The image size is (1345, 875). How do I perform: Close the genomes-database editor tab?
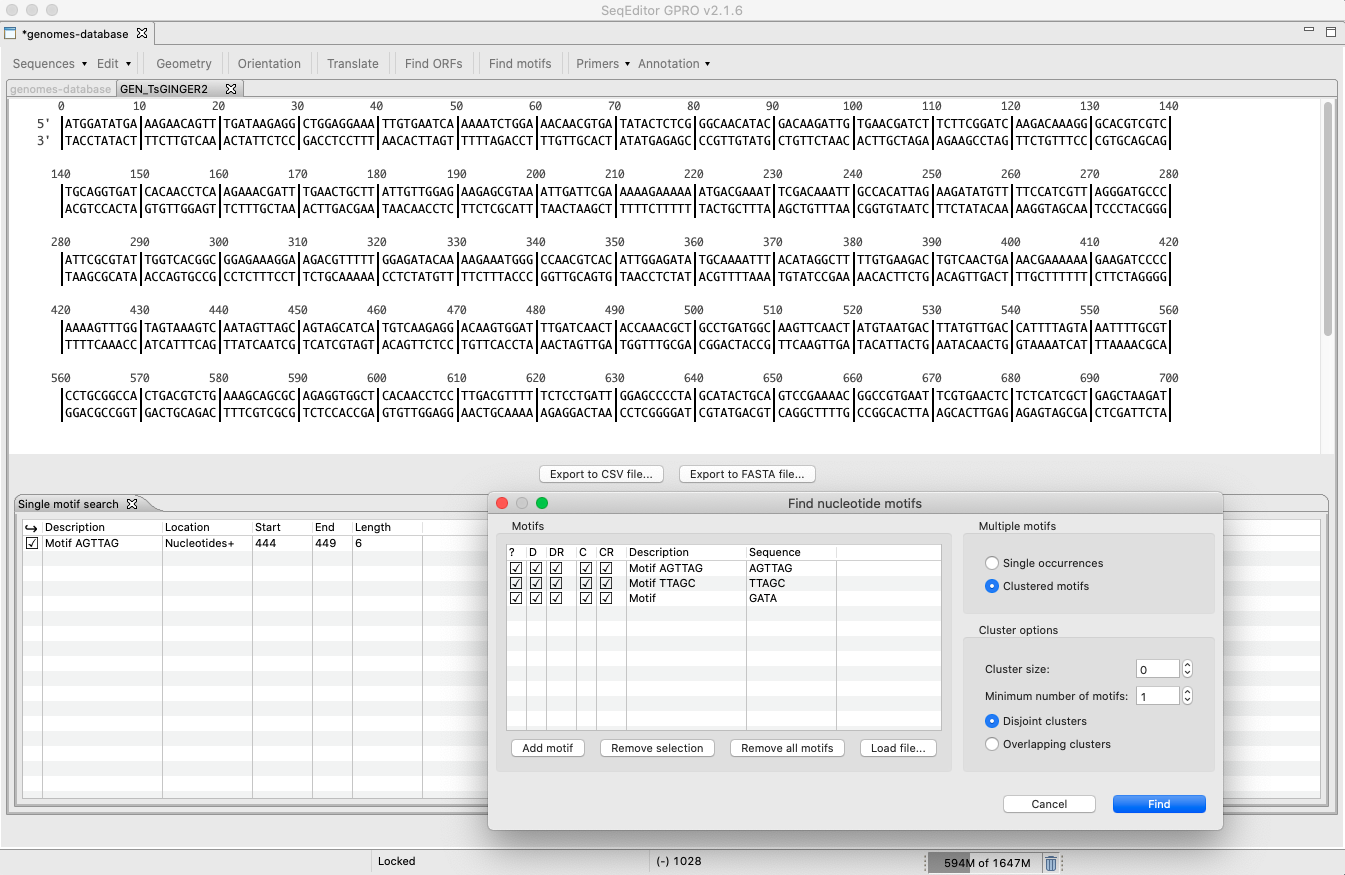[x=142, y=33]
